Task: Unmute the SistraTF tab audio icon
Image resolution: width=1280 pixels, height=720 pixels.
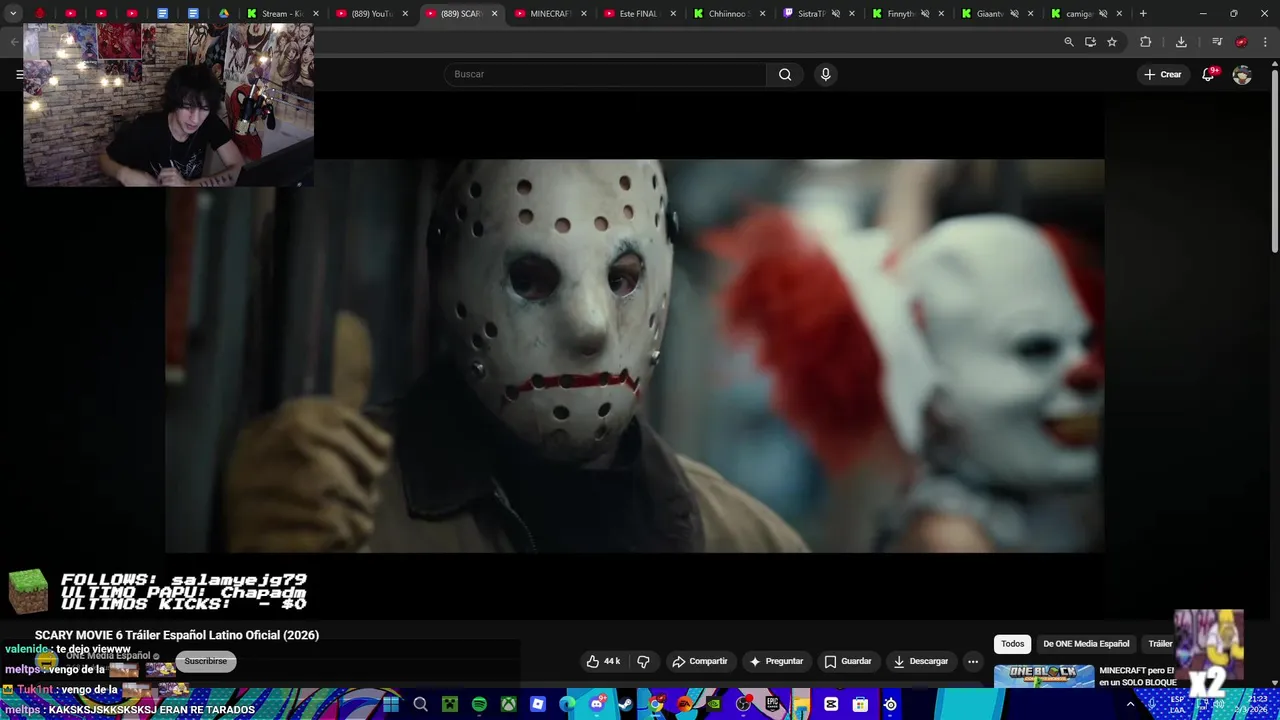Action: coord(836,14)
